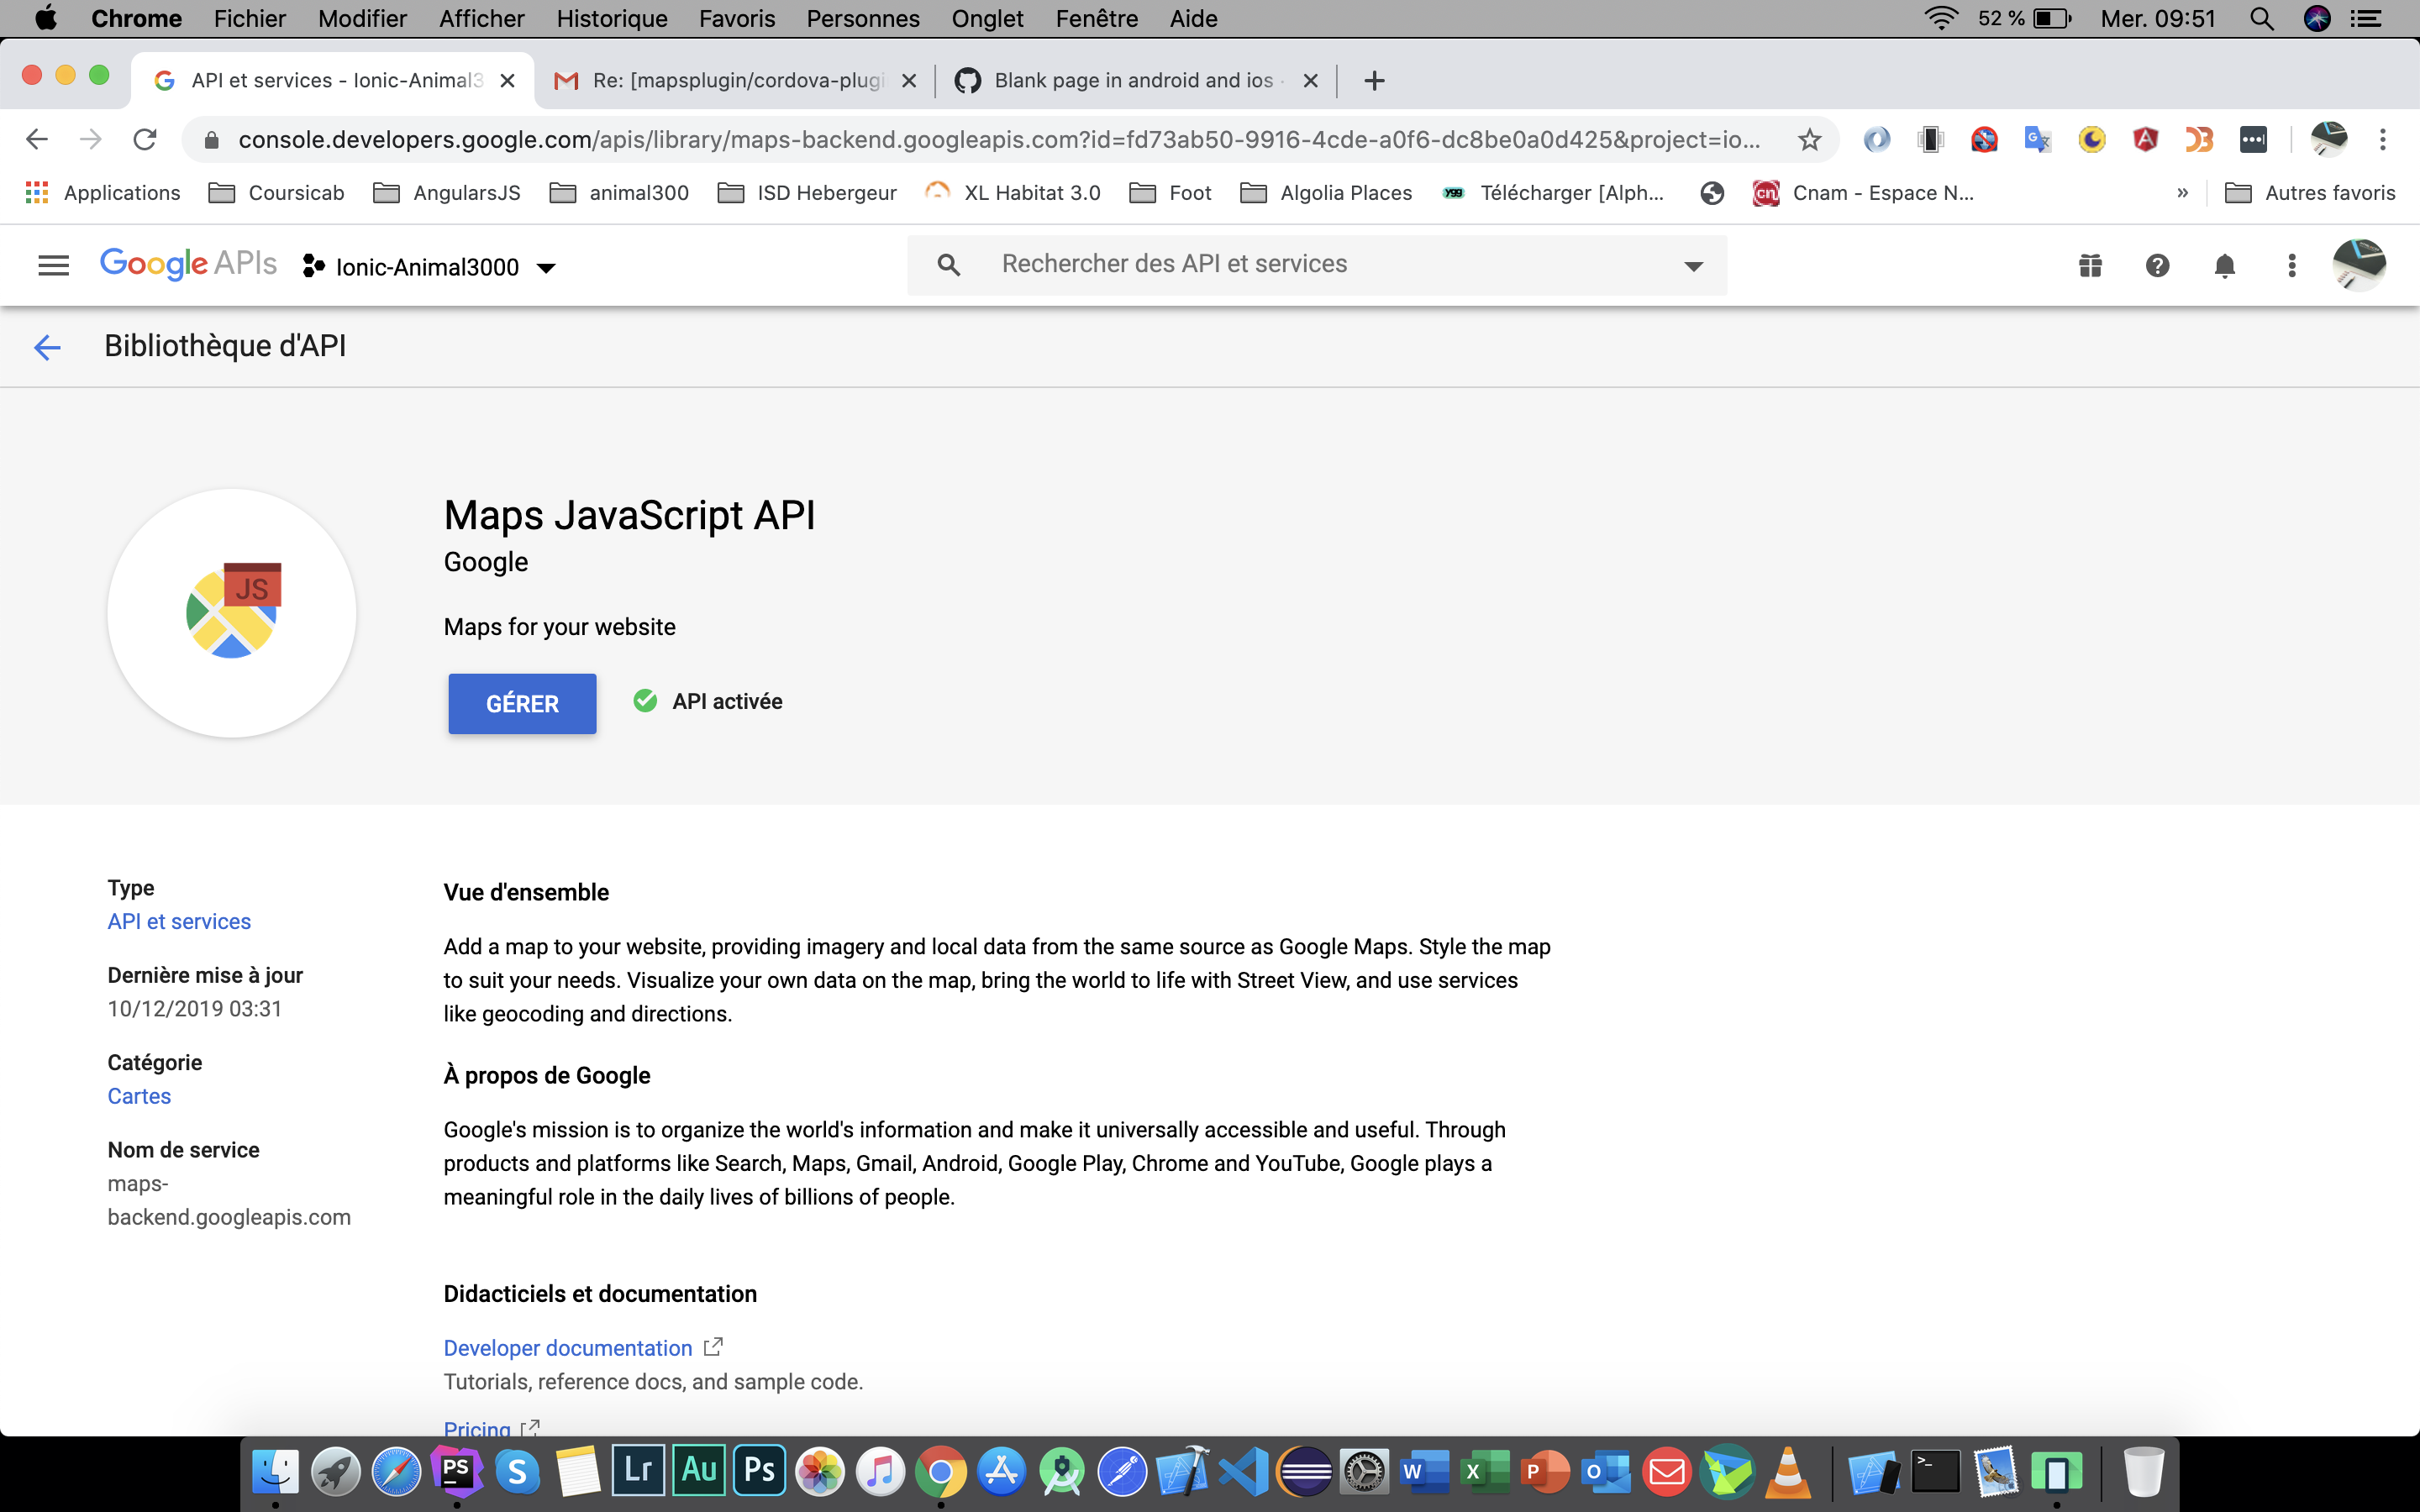Open Google APIs notifications bell
The image size is (2420, 1512).
tap(2225, 265)
